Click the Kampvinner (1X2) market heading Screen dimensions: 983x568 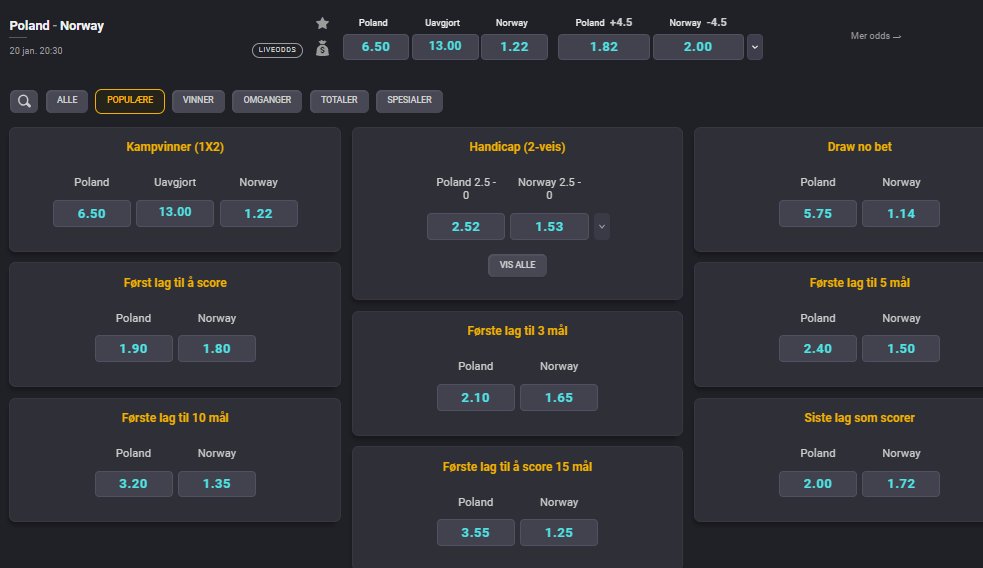pyautogui.click(x=175, y=147)
